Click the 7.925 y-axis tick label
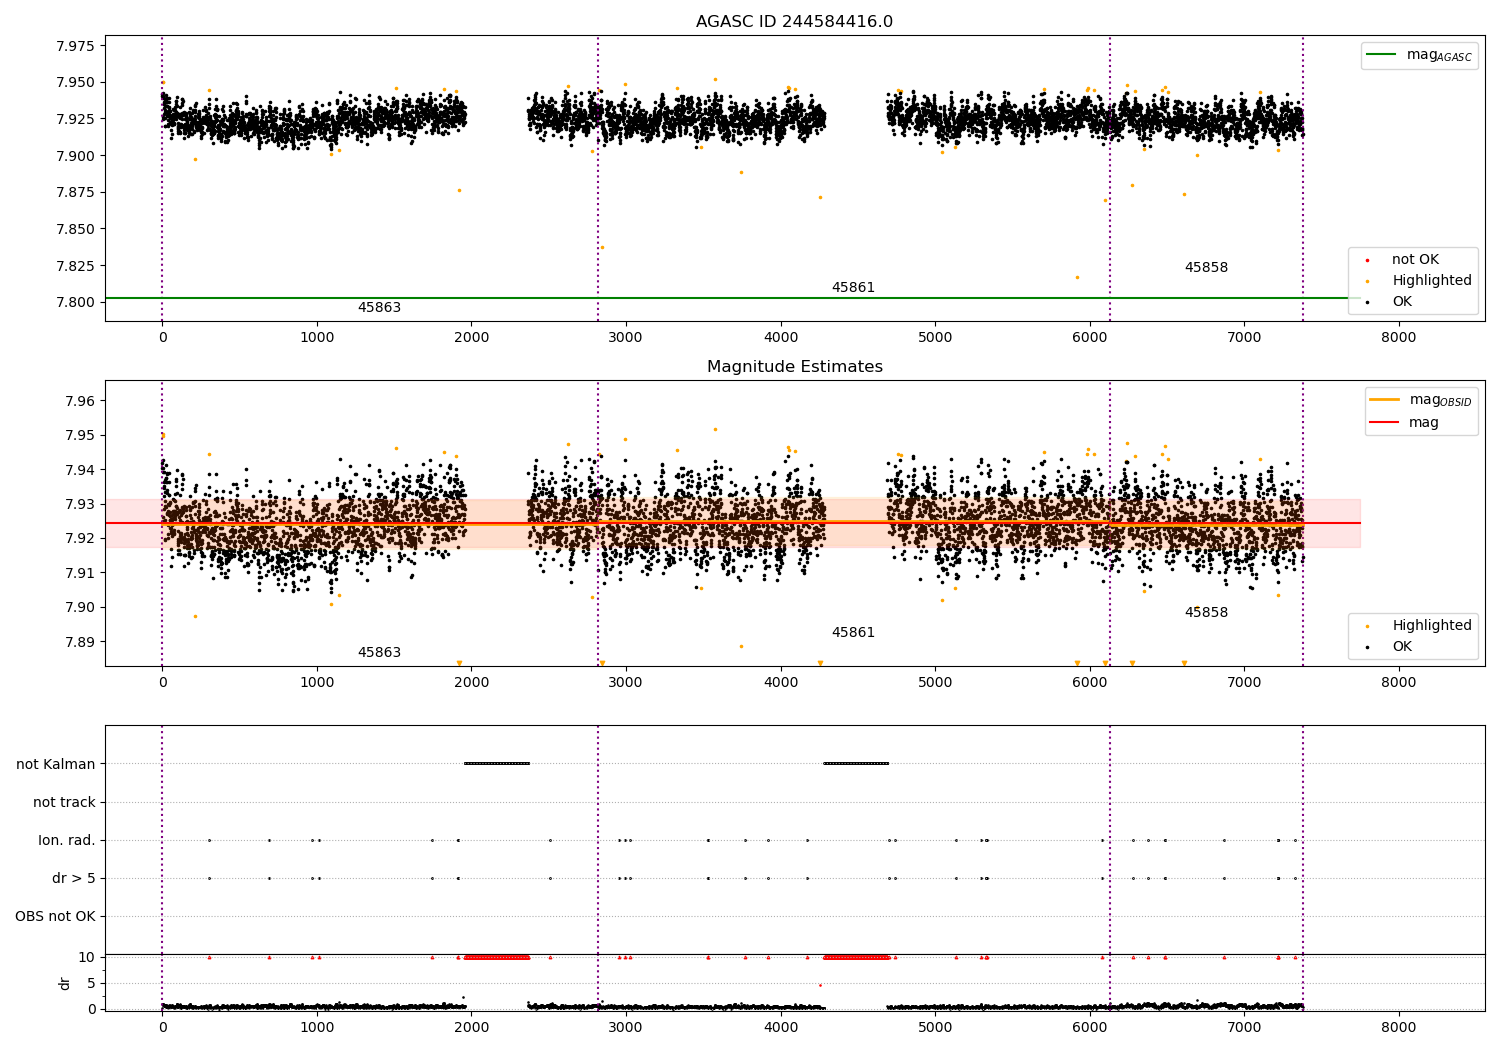The height and width of the screenshot is (1050, 1500). (x=76, y=119)
